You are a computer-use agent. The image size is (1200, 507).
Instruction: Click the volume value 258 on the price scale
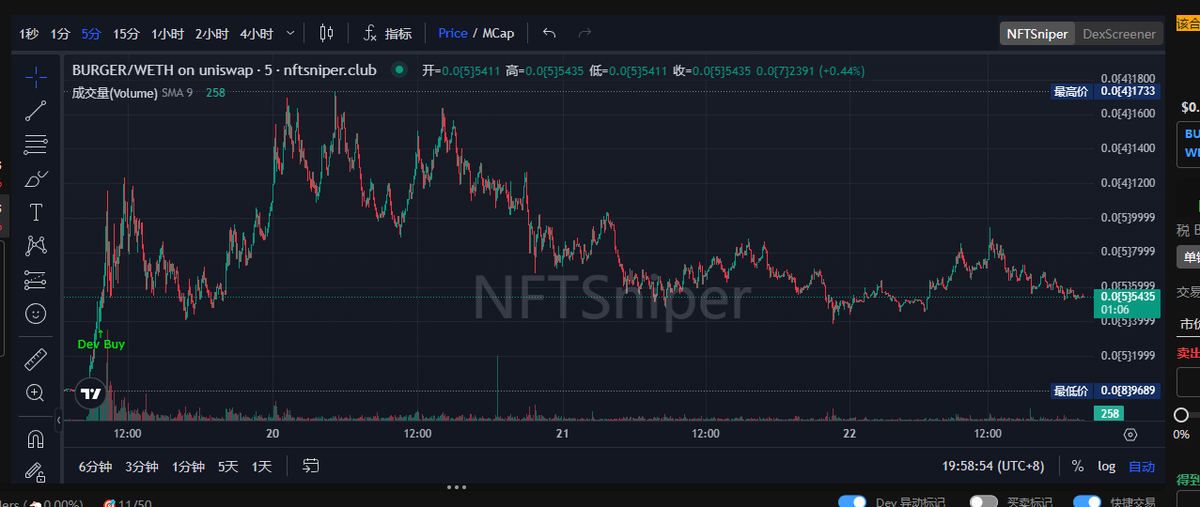click(1110, 413)
